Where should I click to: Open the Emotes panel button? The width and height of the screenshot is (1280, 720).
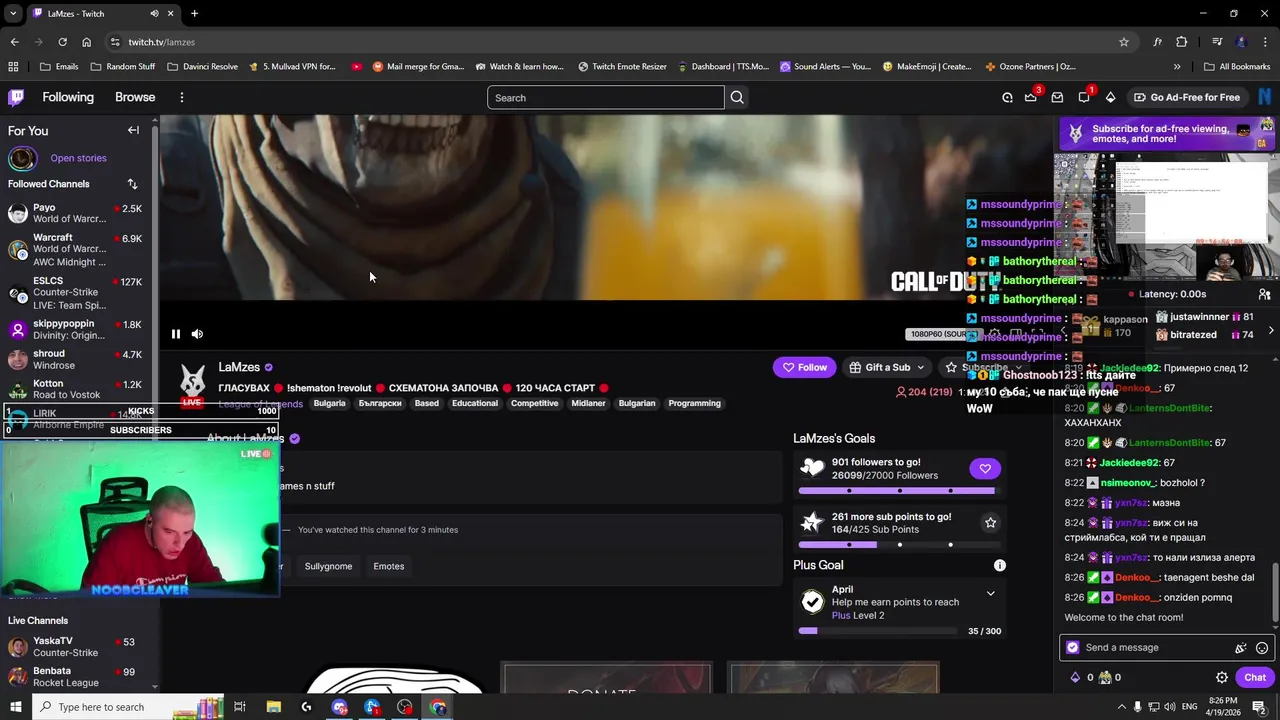(x=389, y=566)
